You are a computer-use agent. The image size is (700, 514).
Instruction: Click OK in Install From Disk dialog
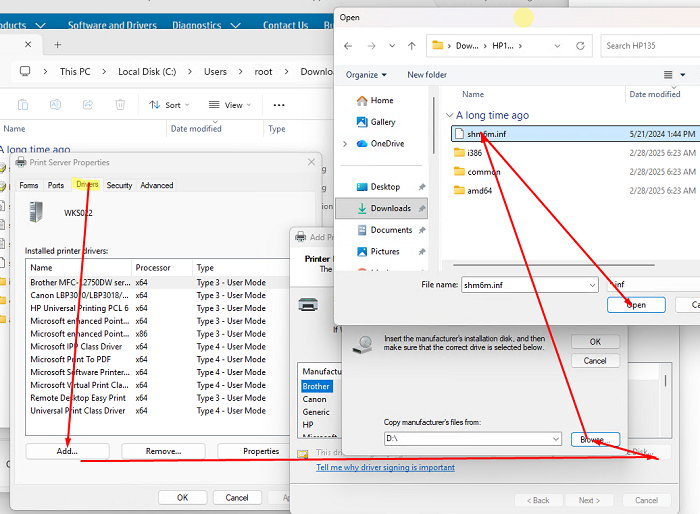coord(595,342)
